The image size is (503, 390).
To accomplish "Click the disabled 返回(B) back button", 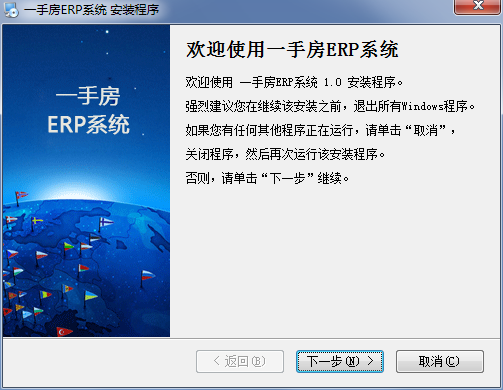I will pyautogui.click(x=240, y=361).
